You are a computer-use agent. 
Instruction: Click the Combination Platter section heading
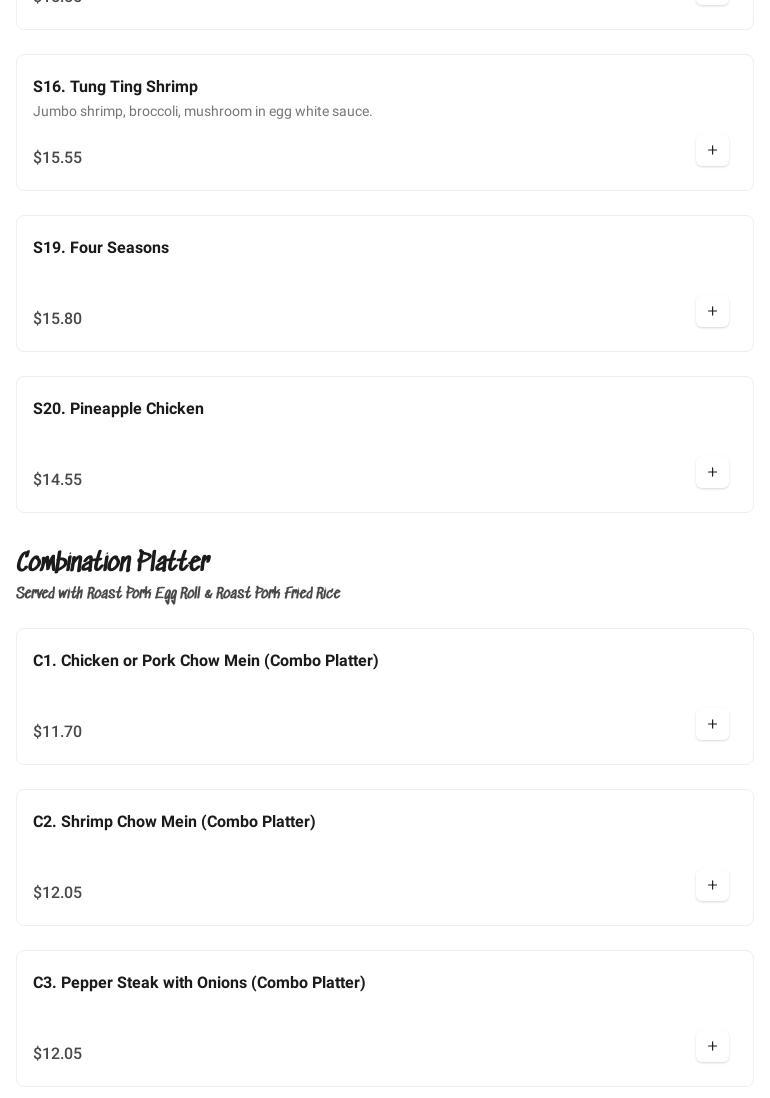[113, 562]
